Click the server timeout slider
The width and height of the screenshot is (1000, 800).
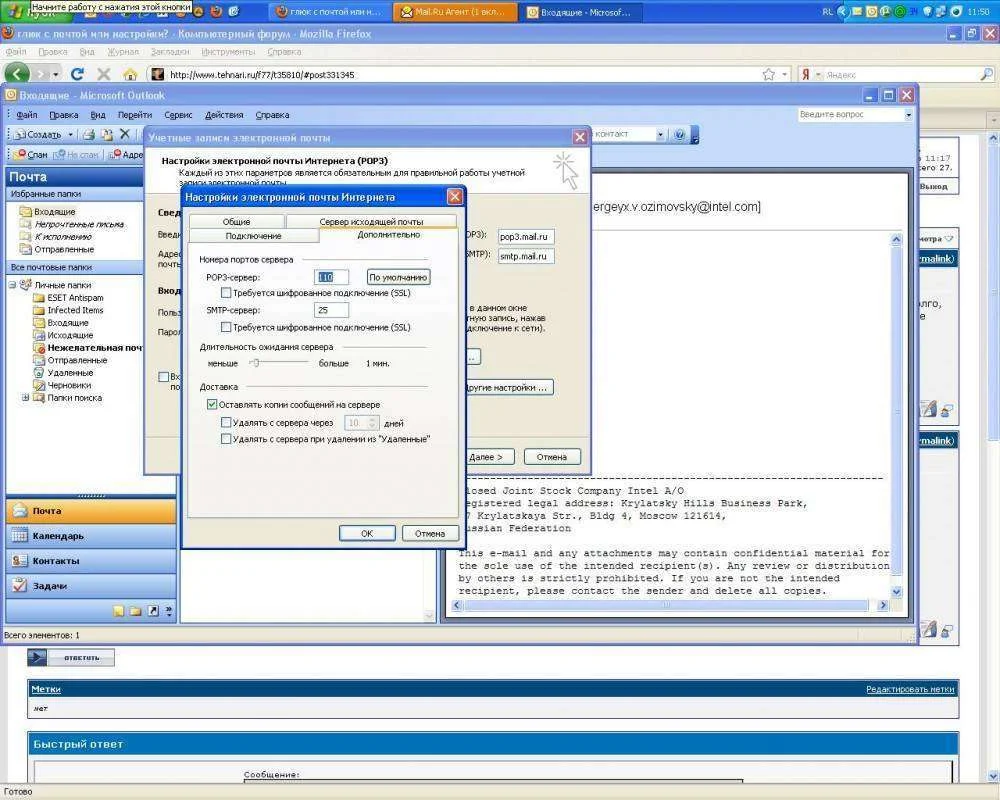pos(256,363)
